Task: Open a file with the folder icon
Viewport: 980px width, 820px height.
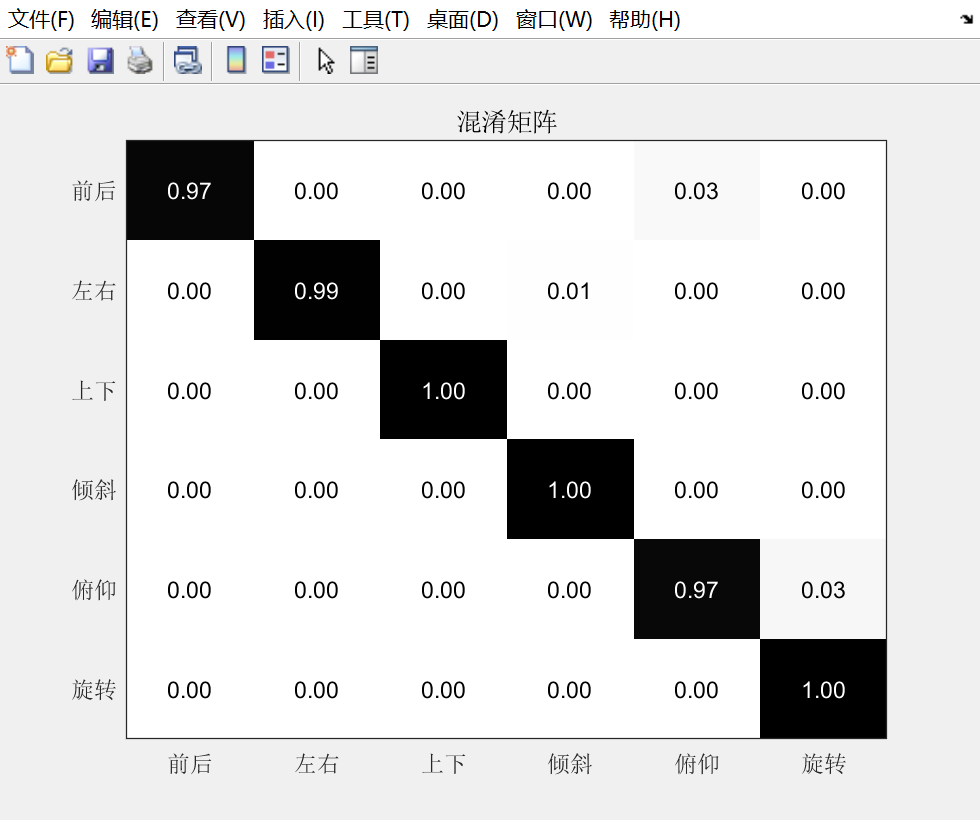Action: pyautogui.click(x=59, y=61)
